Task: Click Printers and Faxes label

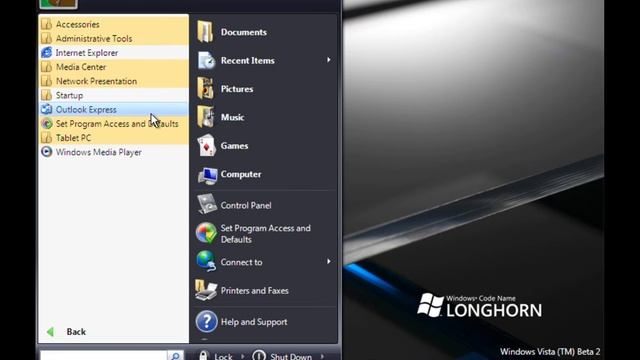Action: 255,291
